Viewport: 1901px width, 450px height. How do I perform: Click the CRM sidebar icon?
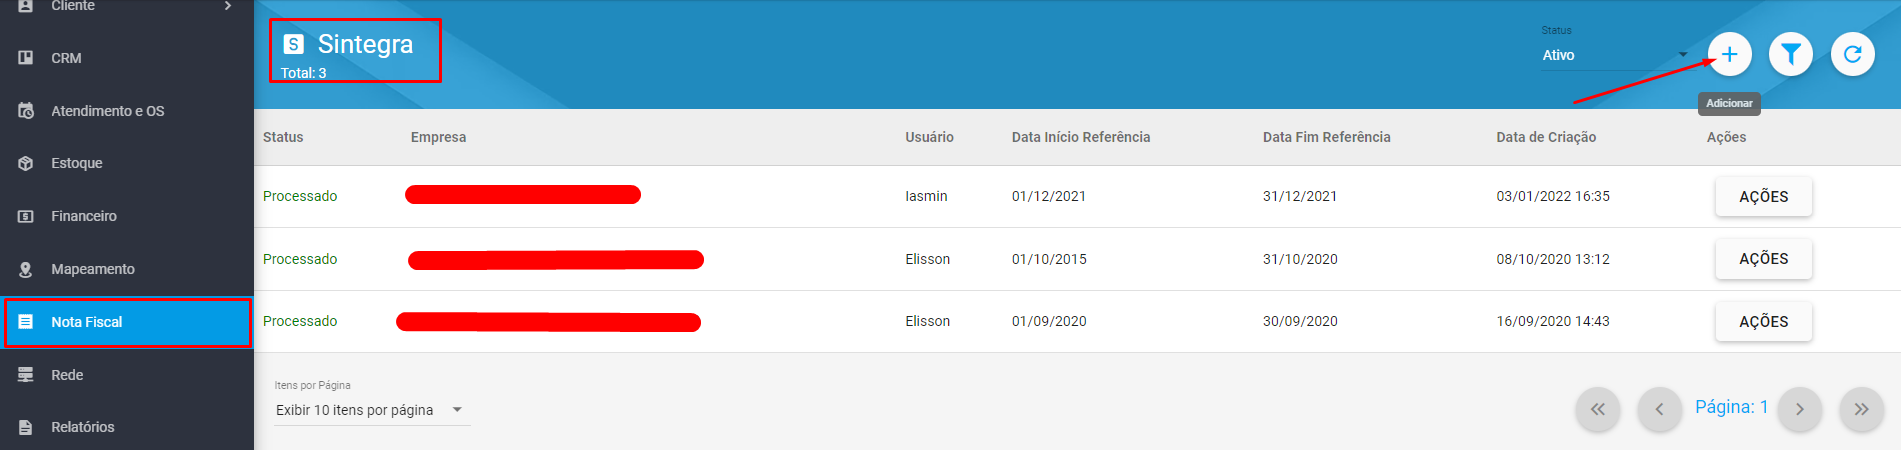26,58
